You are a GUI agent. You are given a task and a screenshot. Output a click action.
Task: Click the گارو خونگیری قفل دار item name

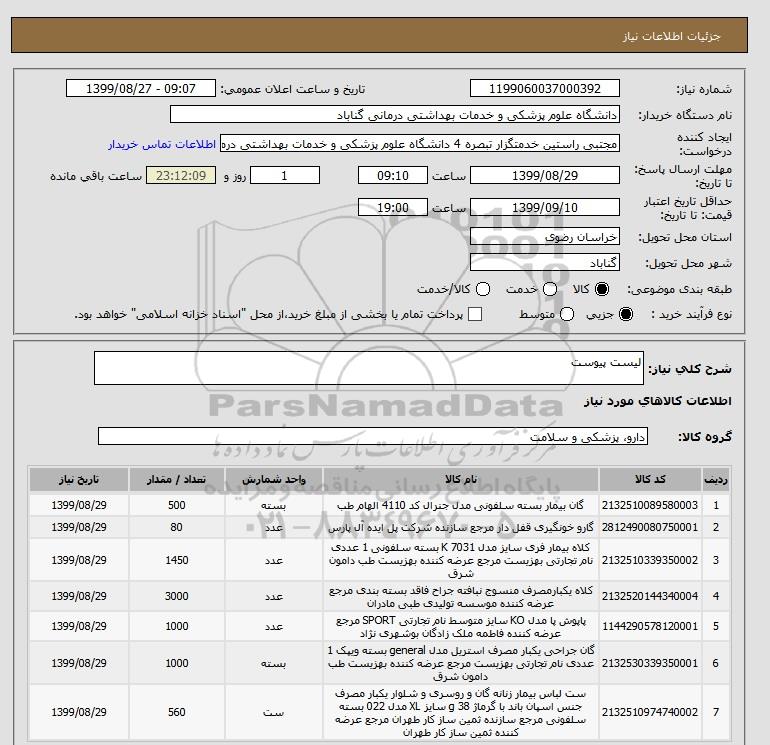click(461, 527)
